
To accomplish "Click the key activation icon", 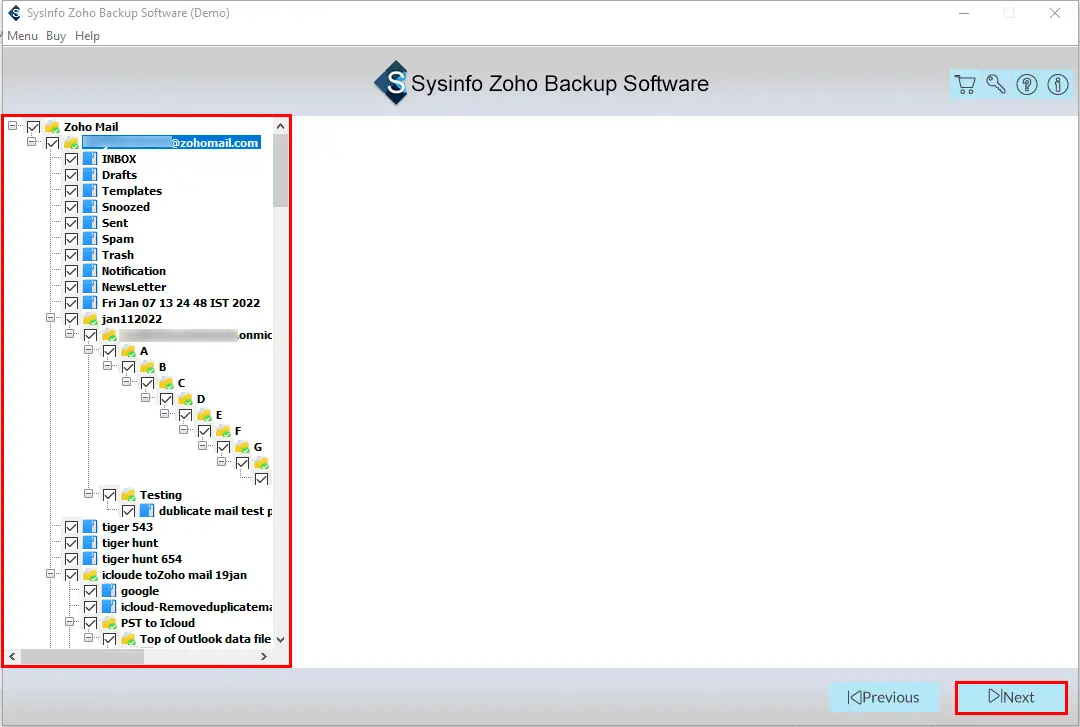I will (x=996, y=84).
